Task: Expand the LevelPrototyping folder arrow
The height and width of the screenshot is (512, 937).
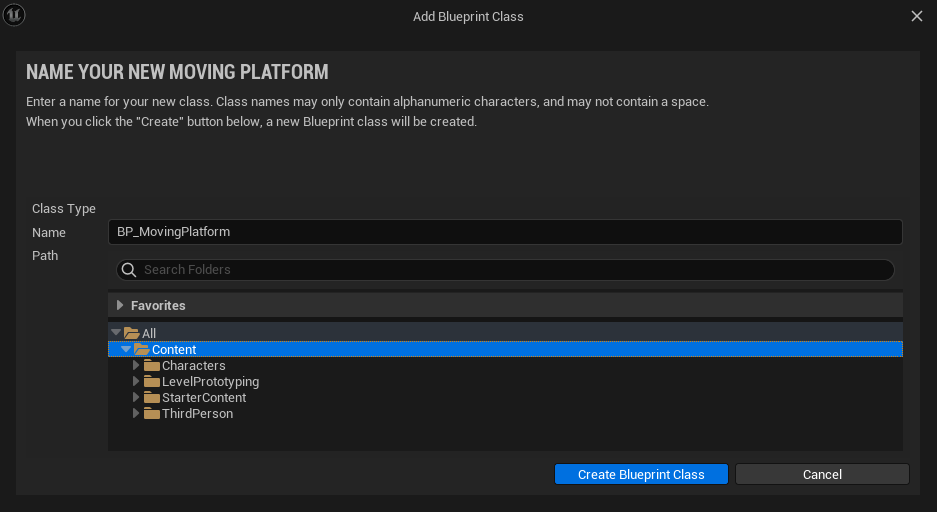Action: (136, 381)
